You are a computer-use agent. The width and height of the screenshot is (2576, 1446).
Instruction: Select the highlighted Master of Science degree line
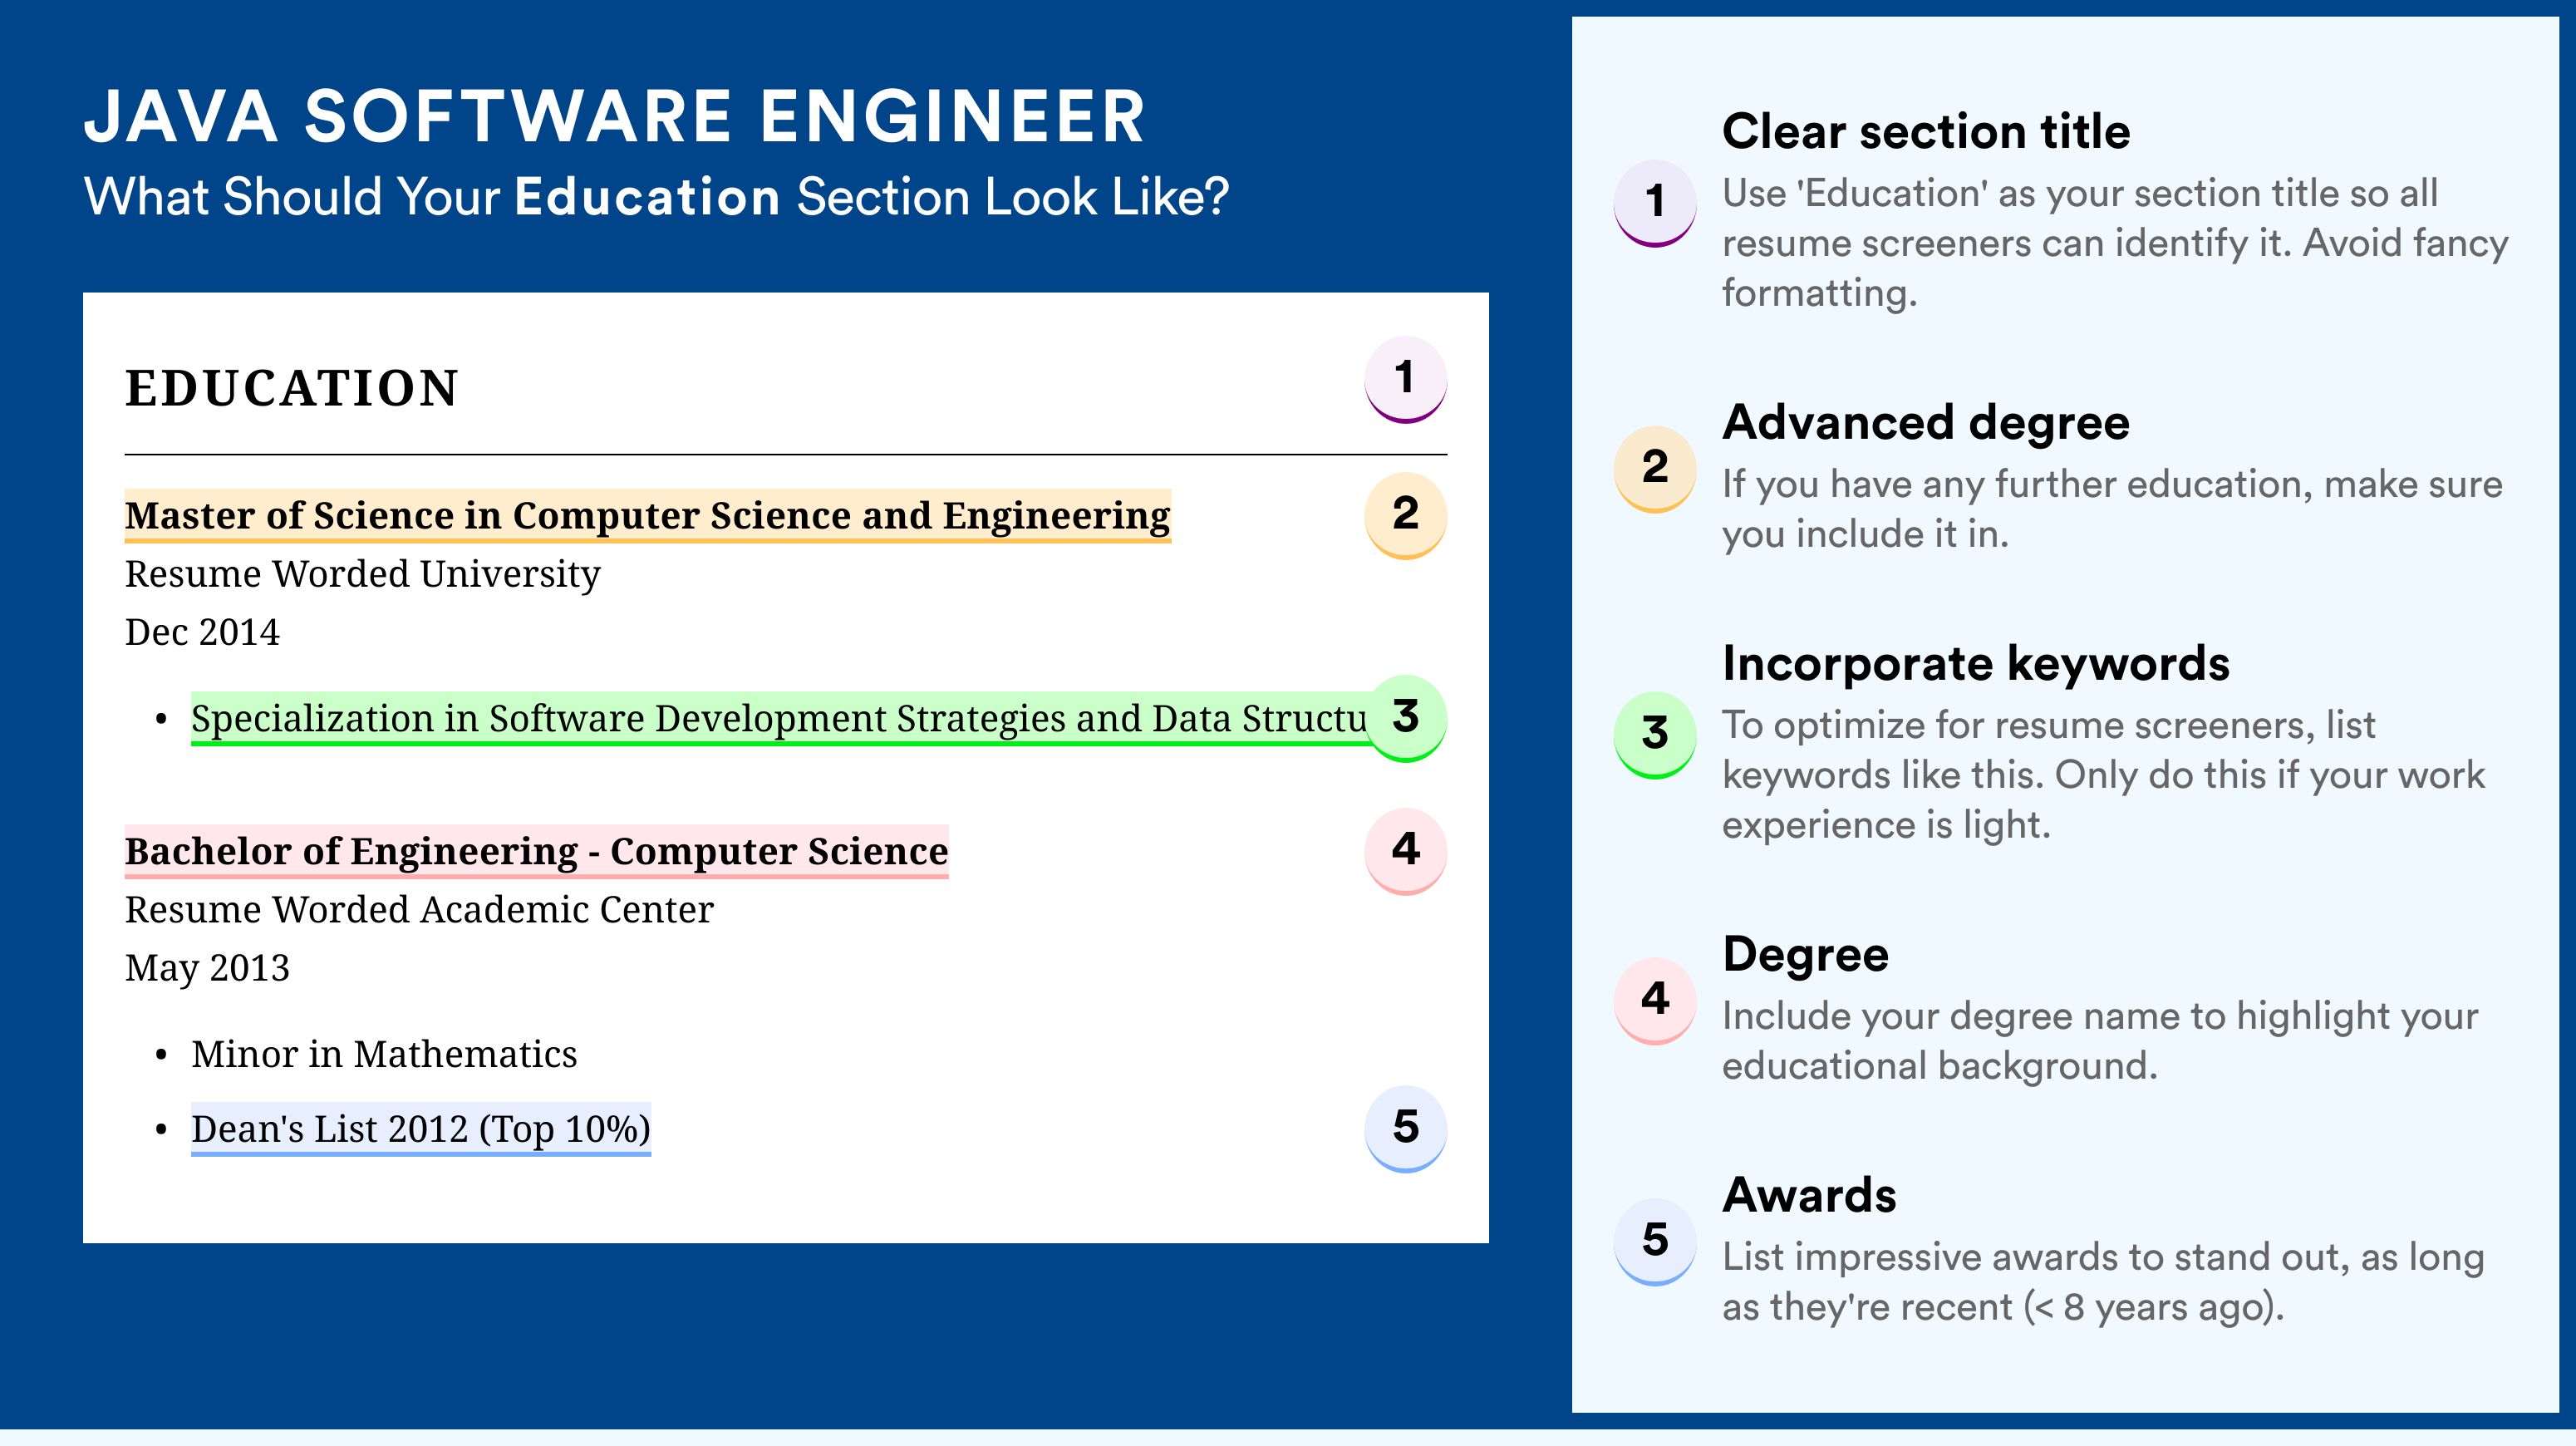pyautogui.click(x=648, y=516)
